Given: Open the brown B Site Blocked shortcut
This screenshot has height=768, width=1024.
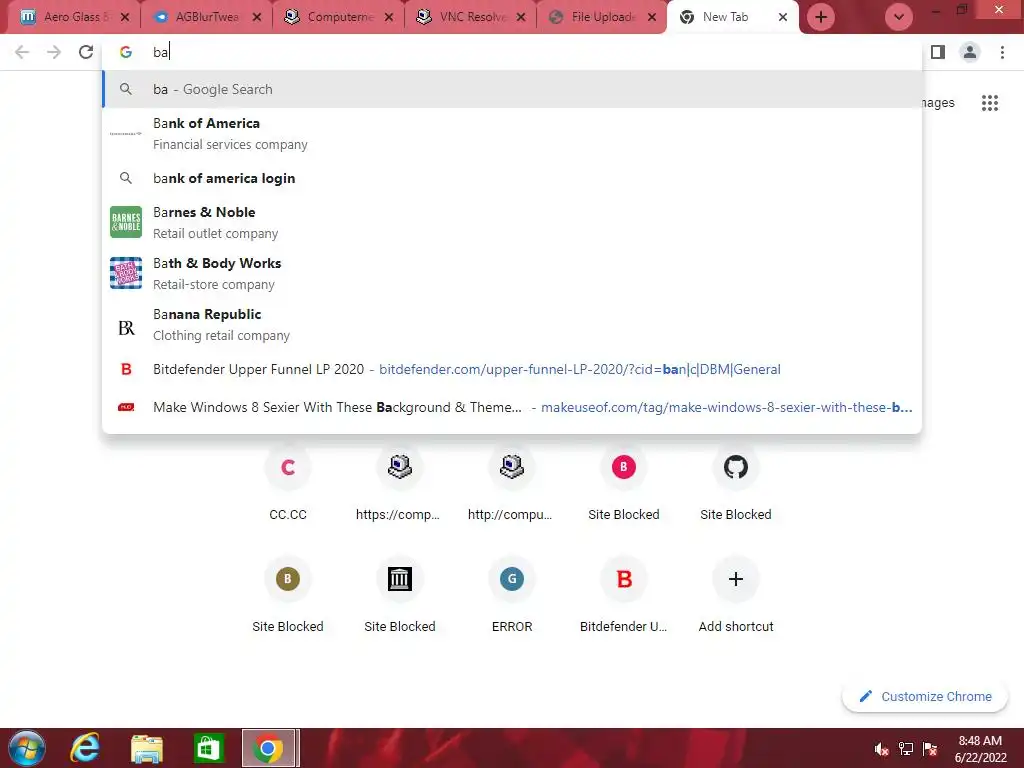Looking at the screenshot, I should (288, 594).
